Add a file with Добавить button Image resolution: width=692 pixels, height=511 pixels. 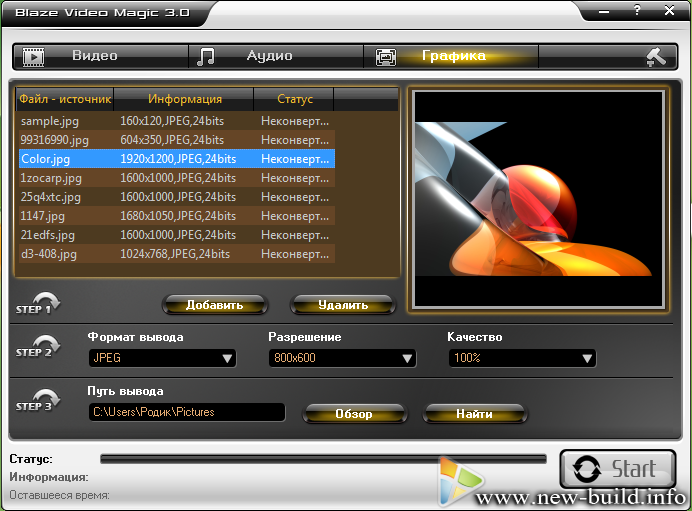[215, 305]
